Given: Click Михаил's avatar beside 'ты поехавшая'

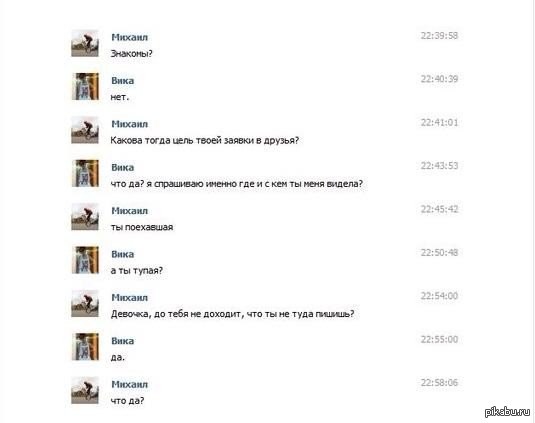Looking at the screenshot, I should tap(85, 217).
